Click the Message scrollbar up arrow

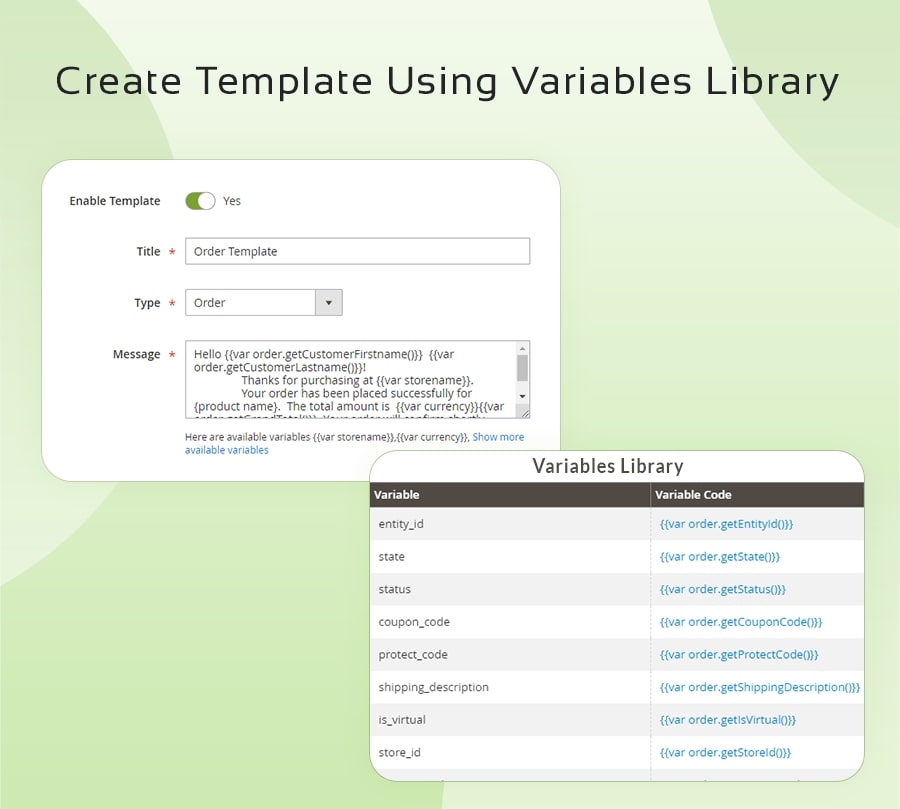click(x=522, y=349)
